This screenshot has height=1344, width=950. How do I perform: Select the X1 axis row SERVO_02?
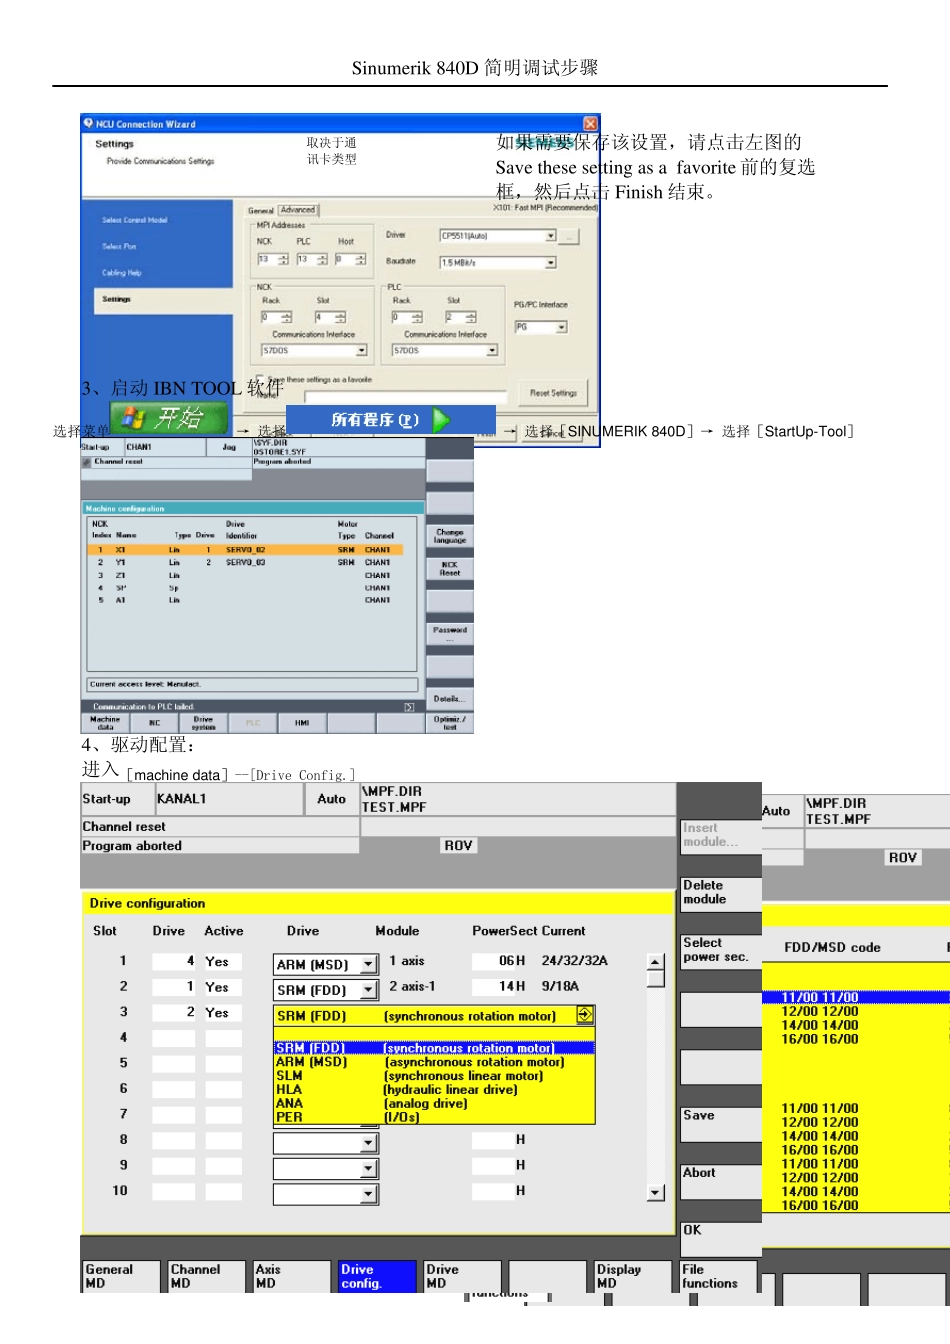pos(245,550)
